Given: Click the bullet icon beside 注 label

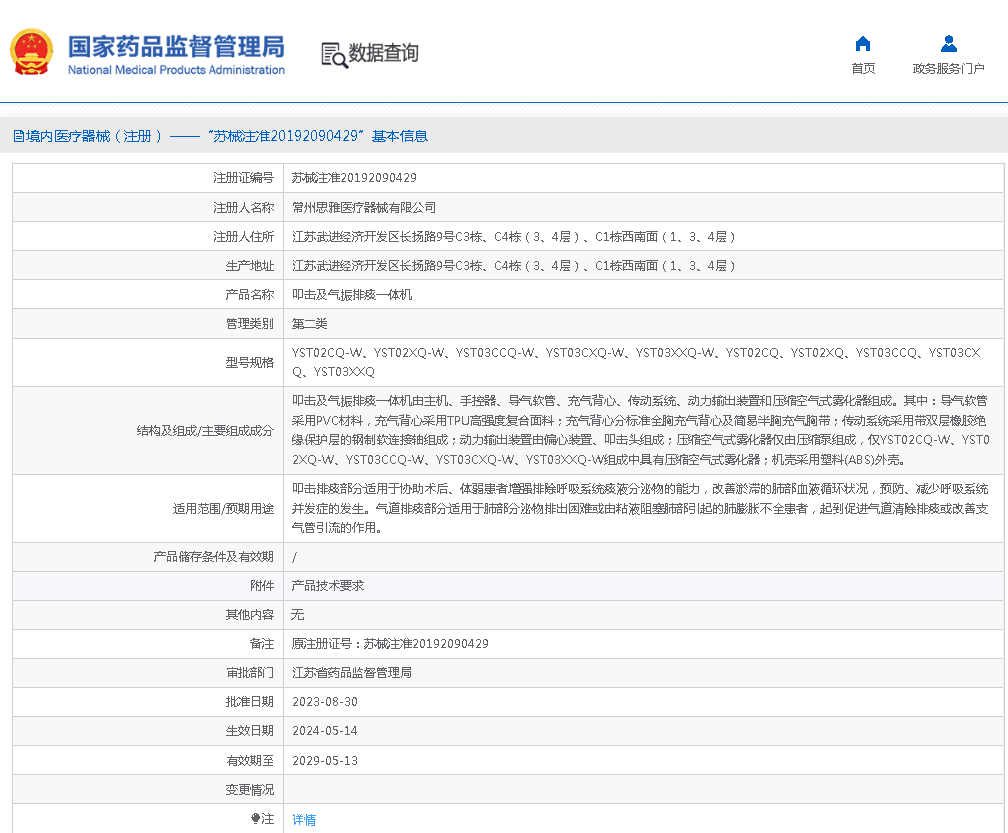Looking at the screenshot, I should pyautogui.click(x=255, y=819).
